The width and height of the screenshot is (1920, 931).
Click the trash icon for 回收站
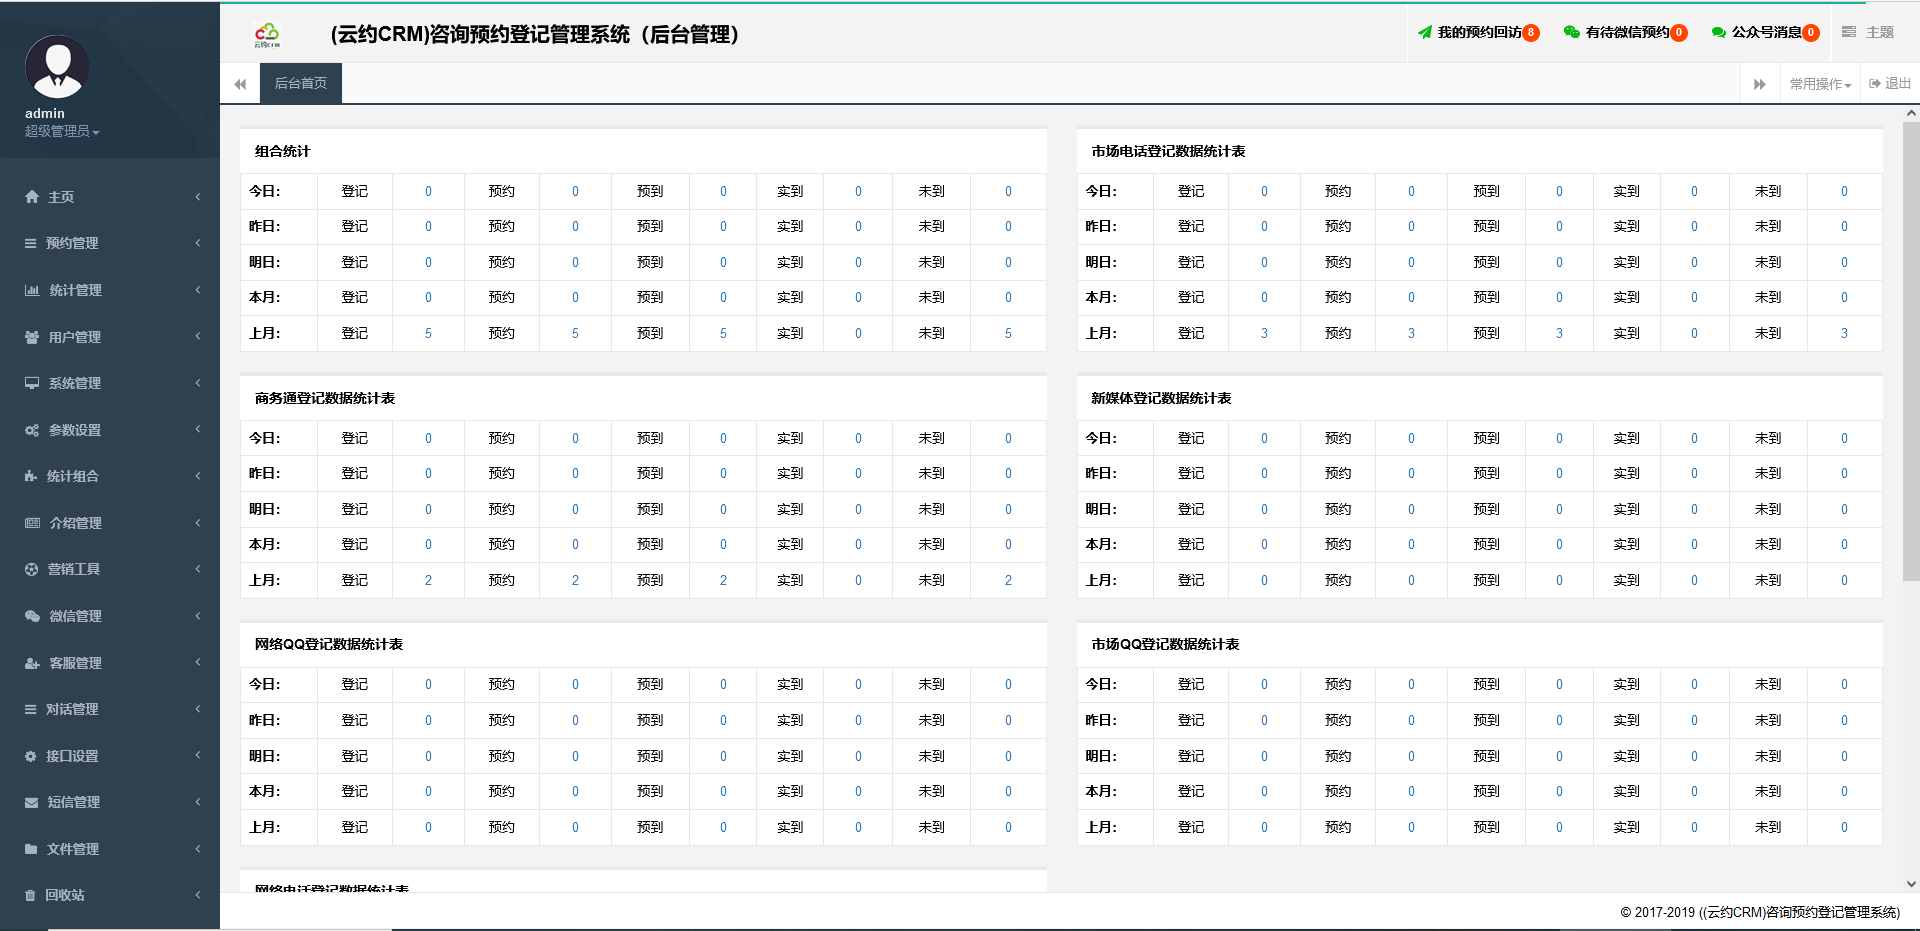point(30,895)
